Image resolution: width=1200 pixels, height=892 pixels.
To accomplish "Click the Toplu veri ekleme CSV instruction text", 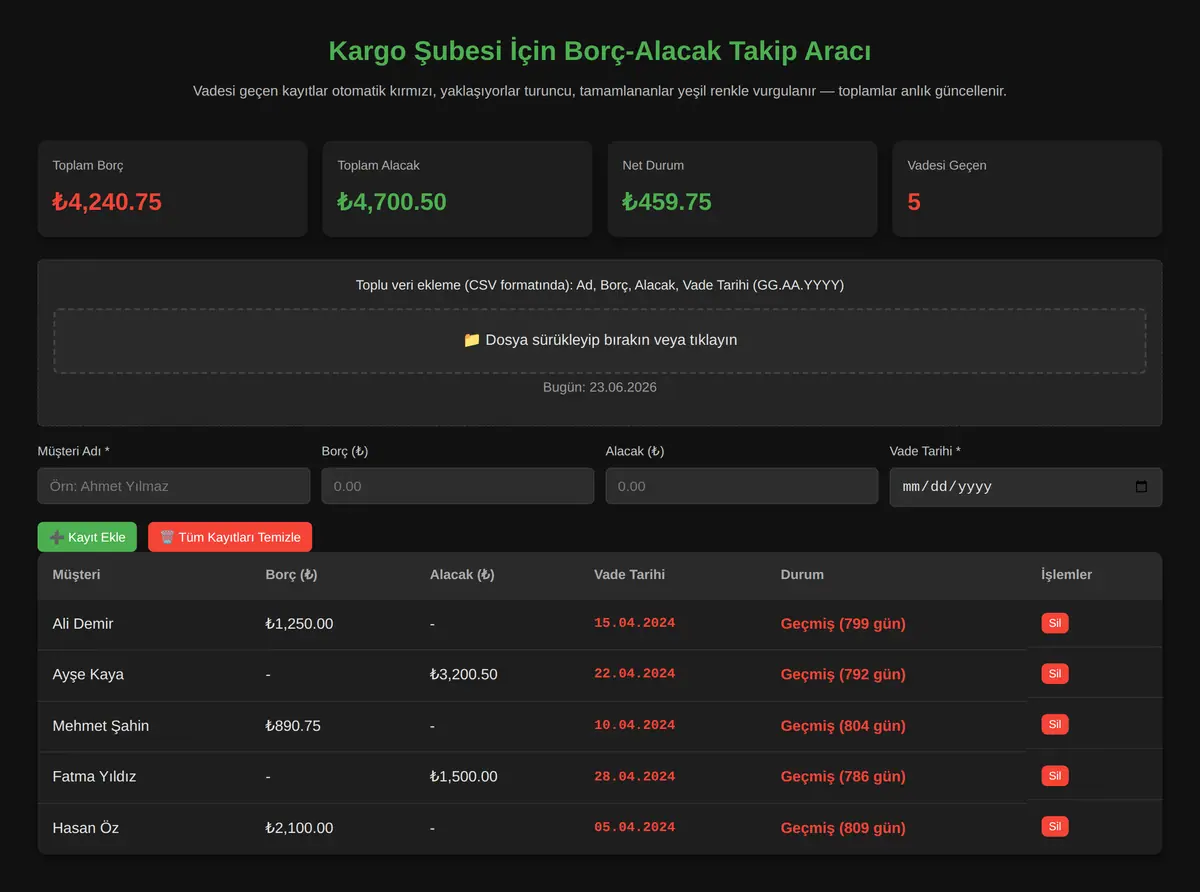I will (600, 285).
